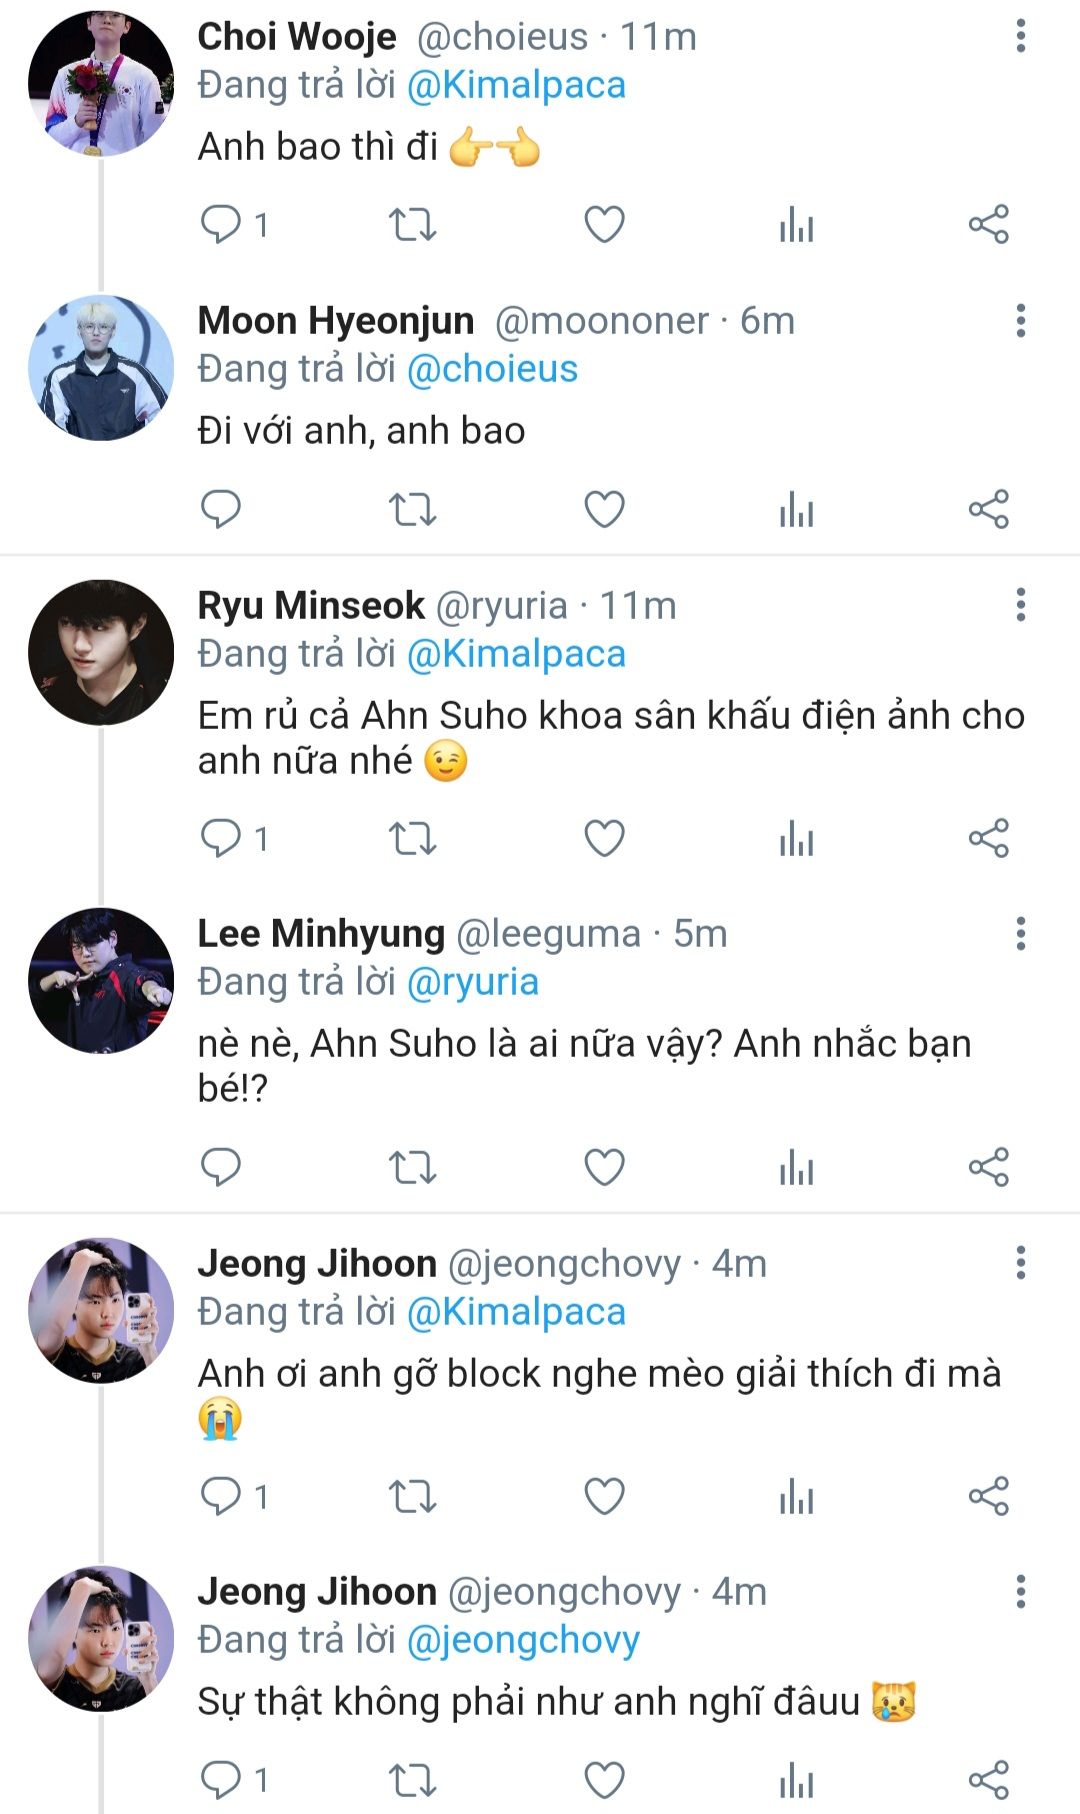Open Jeong Jihoon's @jeongchovy self-reply mention

pyautogui.click(x=523, y=1640)
